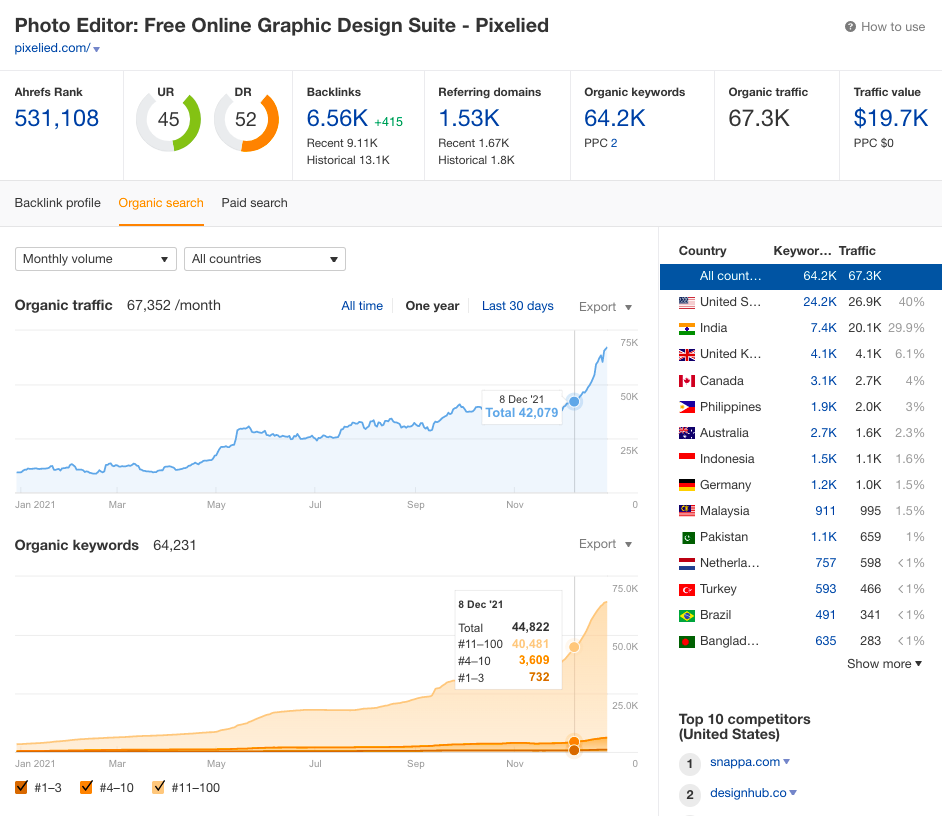Open the Monthly volume dropdown
Image resolution: width=942 pixels, height=816 pixels.
[x=96, y=259]
